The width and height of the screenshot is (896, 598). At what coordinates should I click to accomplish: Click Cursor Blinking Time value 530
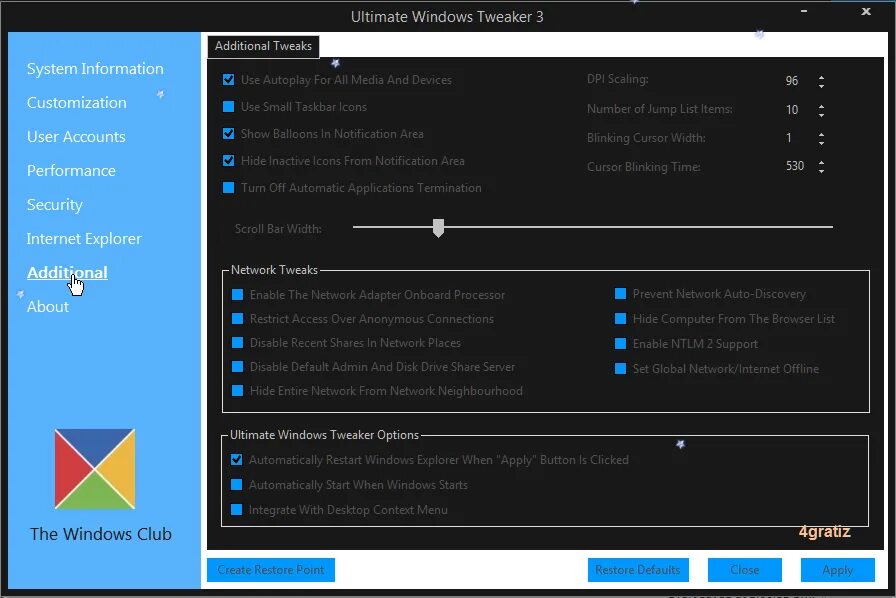[795, 166]
